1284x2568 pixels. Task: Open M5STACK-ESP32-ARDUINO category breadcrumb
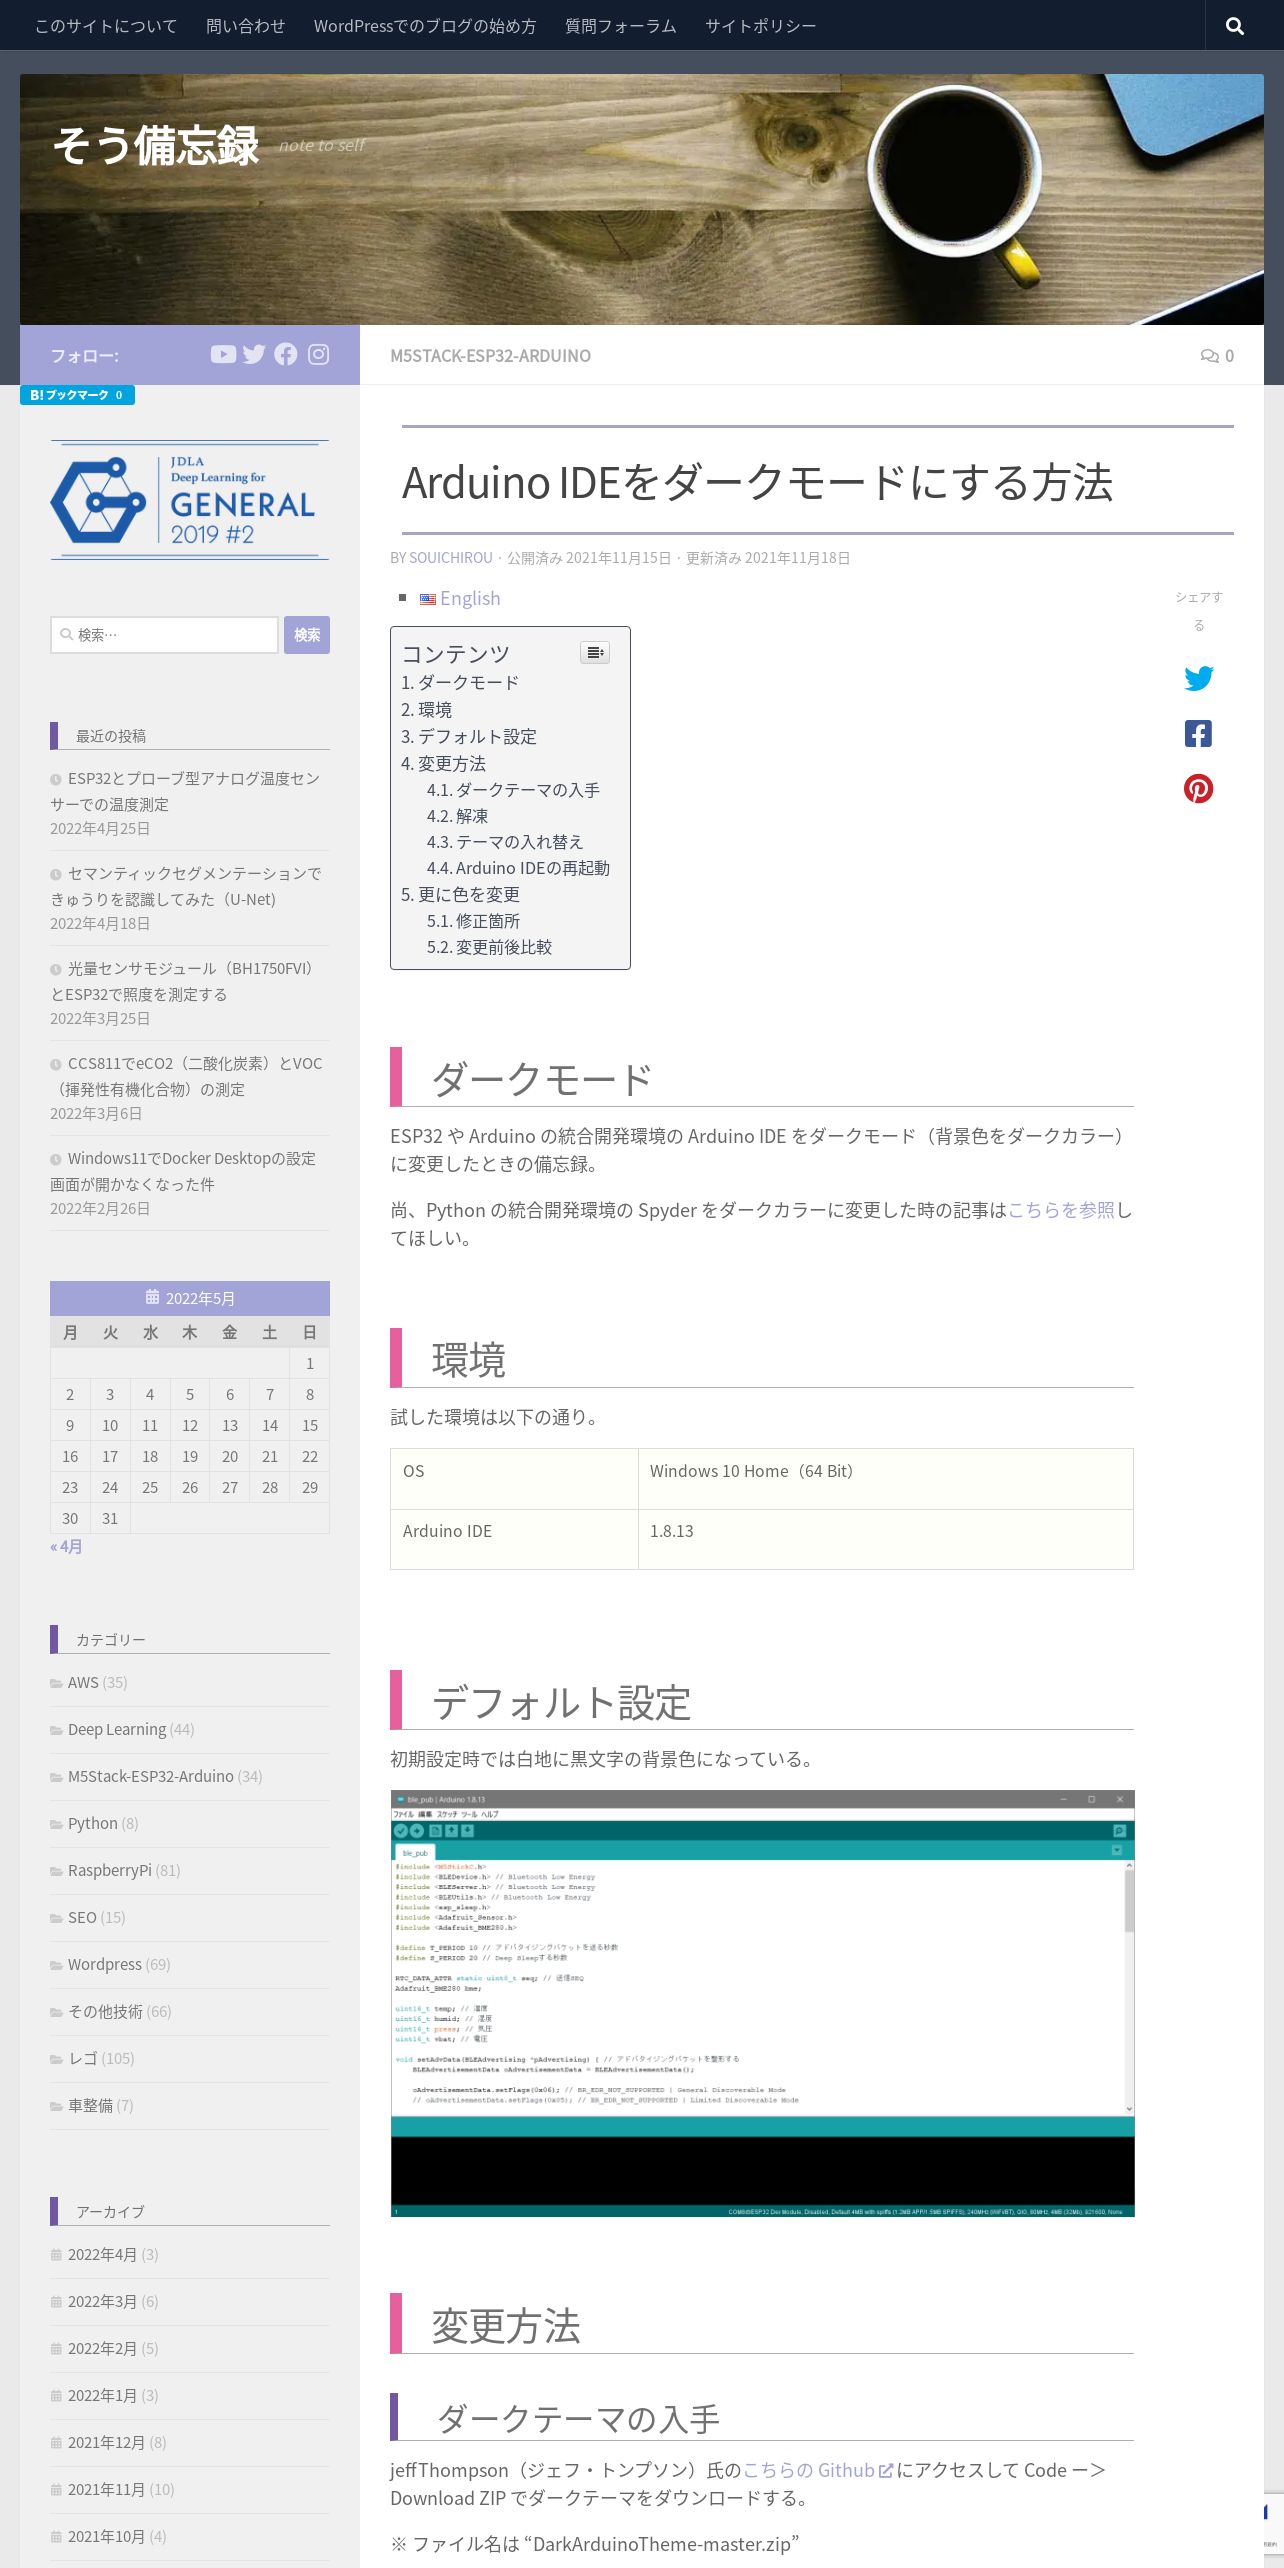490,356
